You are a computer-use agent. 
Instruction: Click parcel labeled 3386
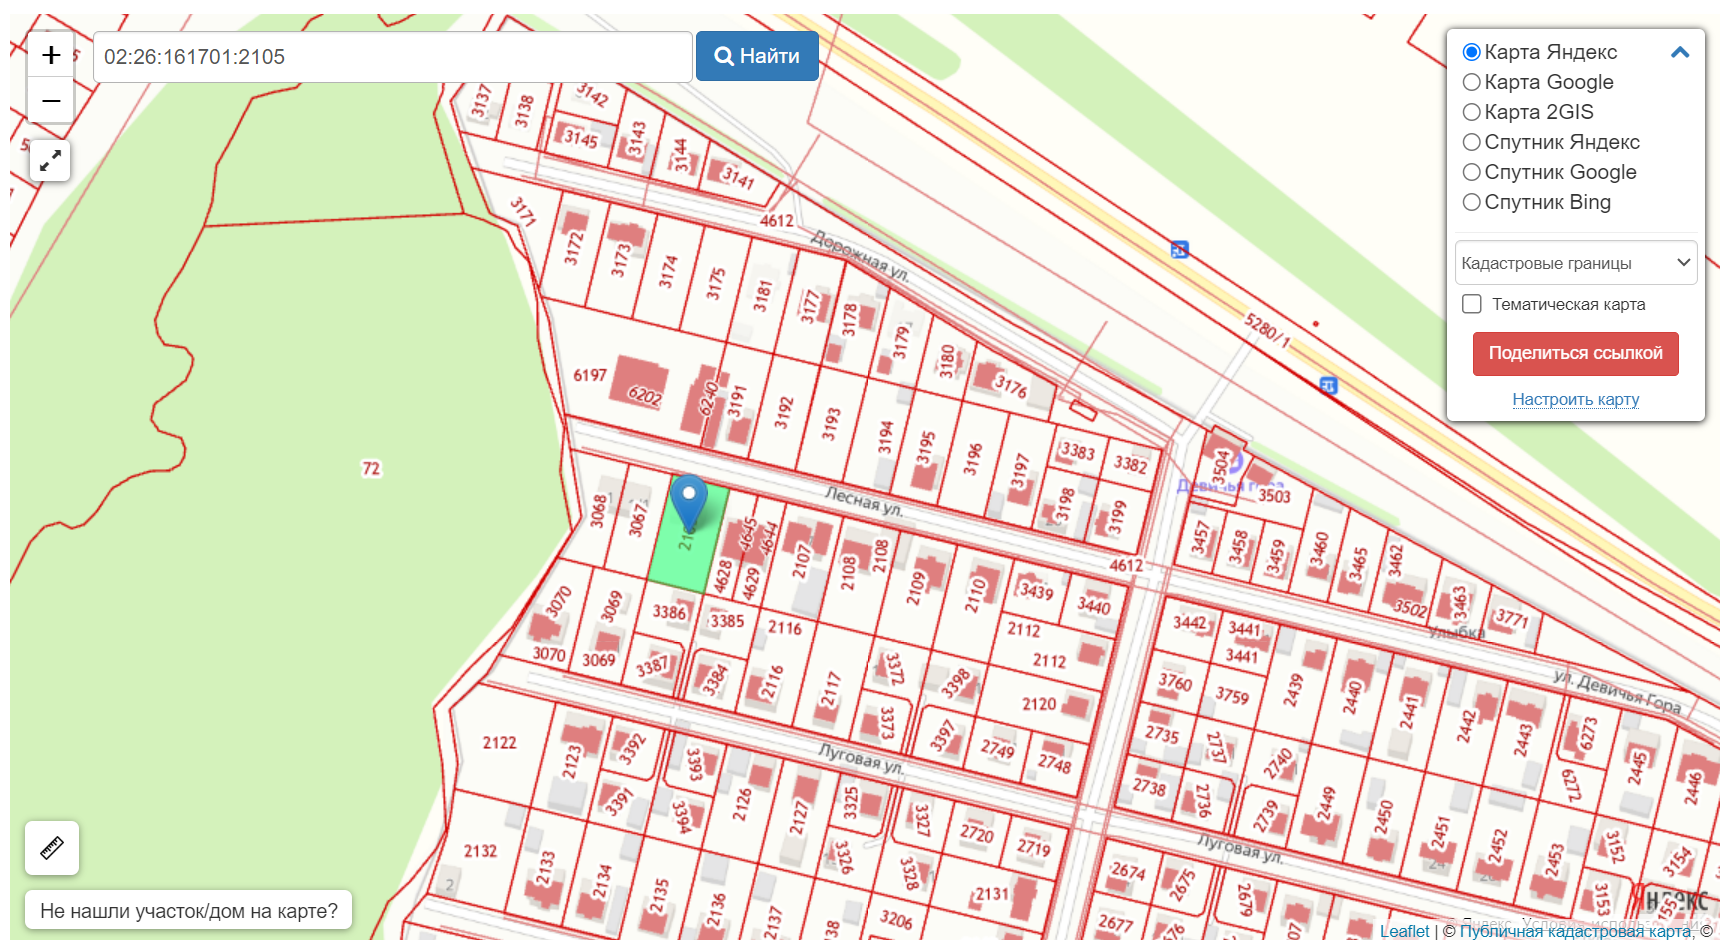coord(669,612)
